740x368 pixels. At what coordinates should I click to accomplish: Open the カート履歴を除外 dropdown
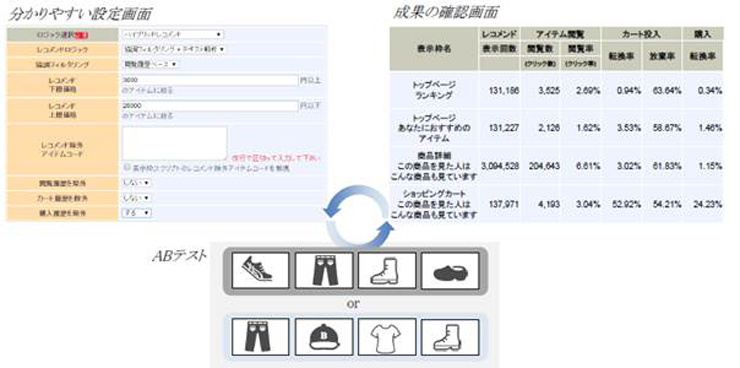click(x=137, y=198)
